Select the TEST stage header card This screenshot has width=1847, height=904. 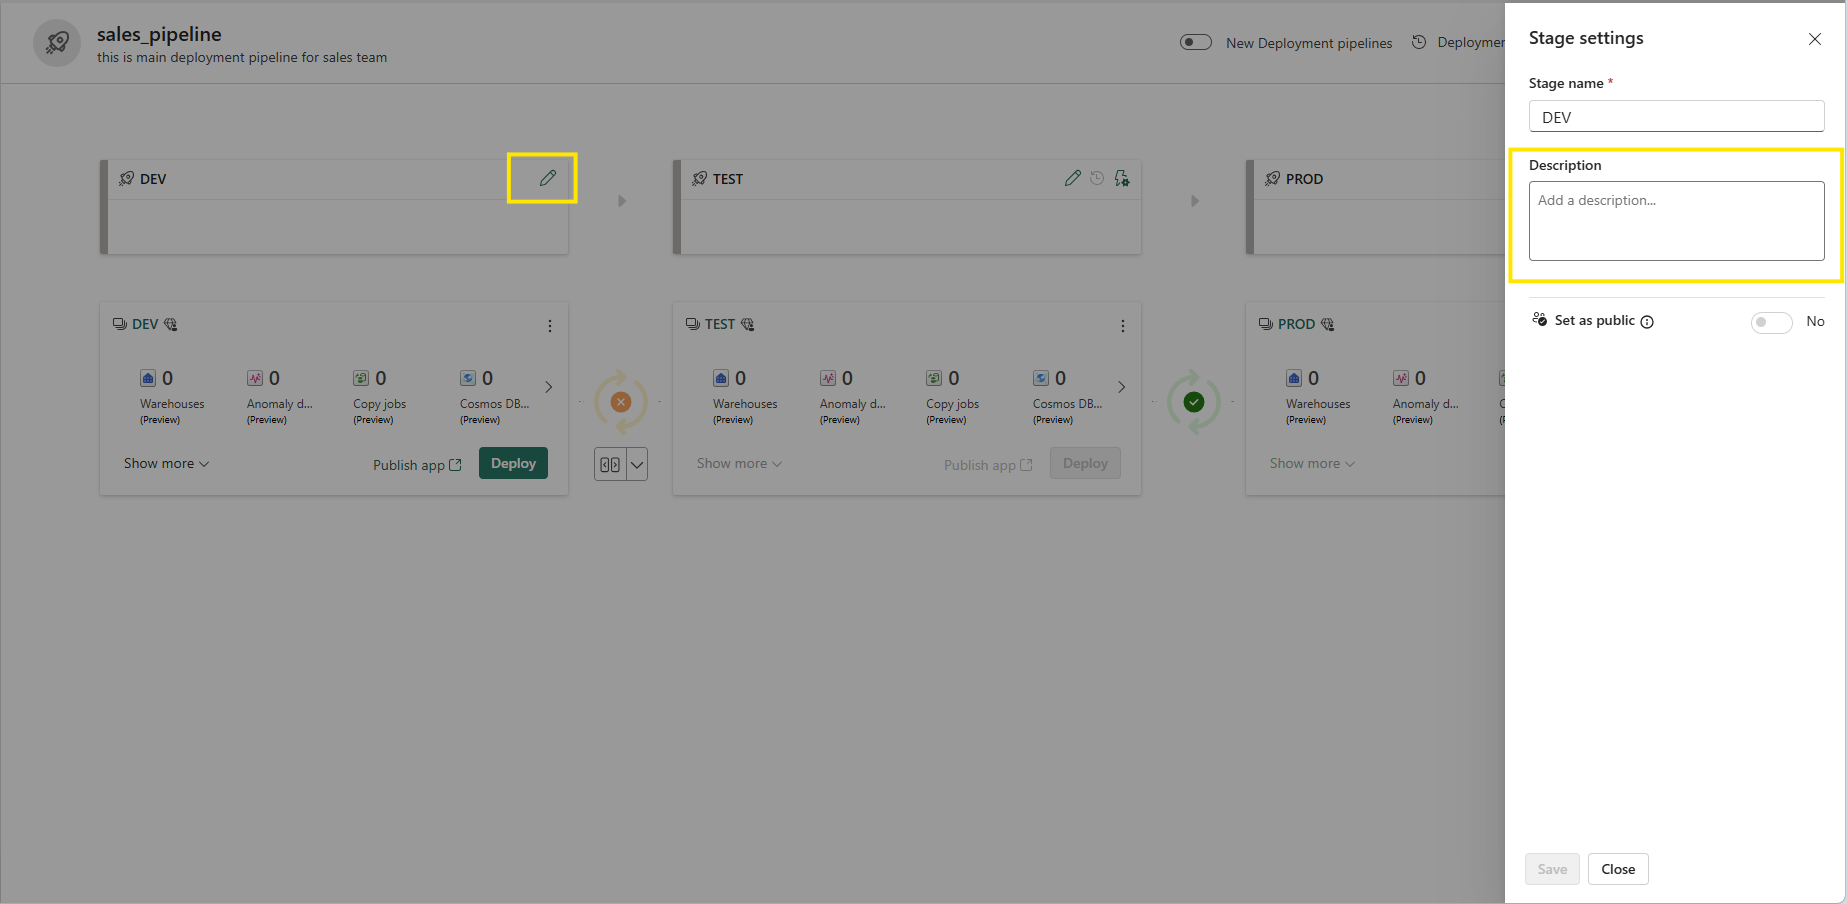[x=907, y=207]
